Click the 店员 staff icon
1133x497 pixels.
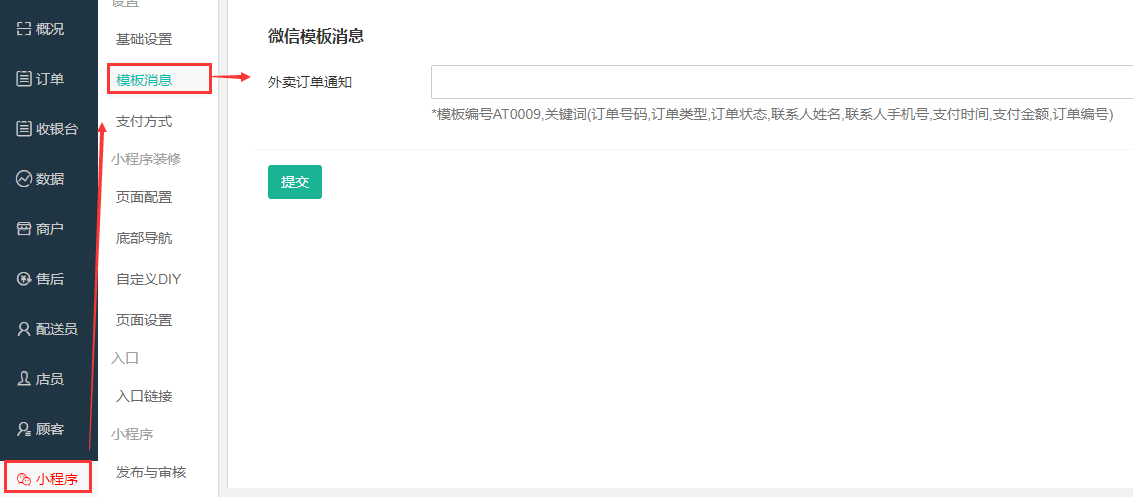(x=24, y=379)
